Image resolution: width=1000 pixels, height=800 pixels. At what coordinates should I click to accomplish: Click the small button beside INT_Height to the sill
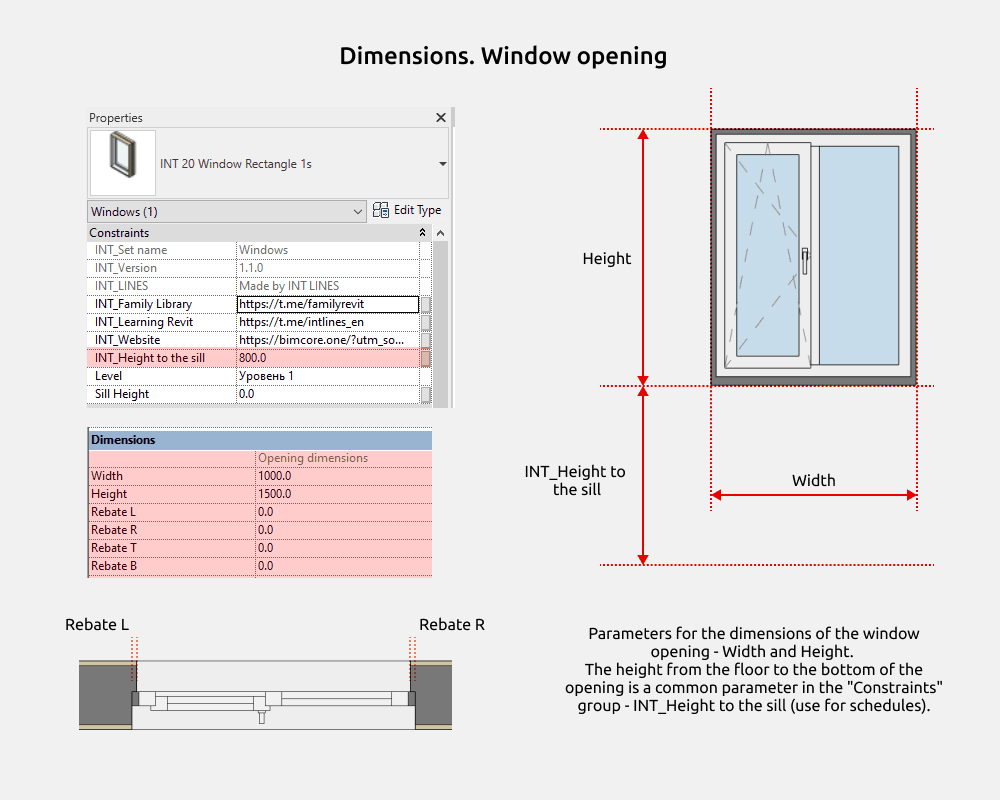coord(425,359)
